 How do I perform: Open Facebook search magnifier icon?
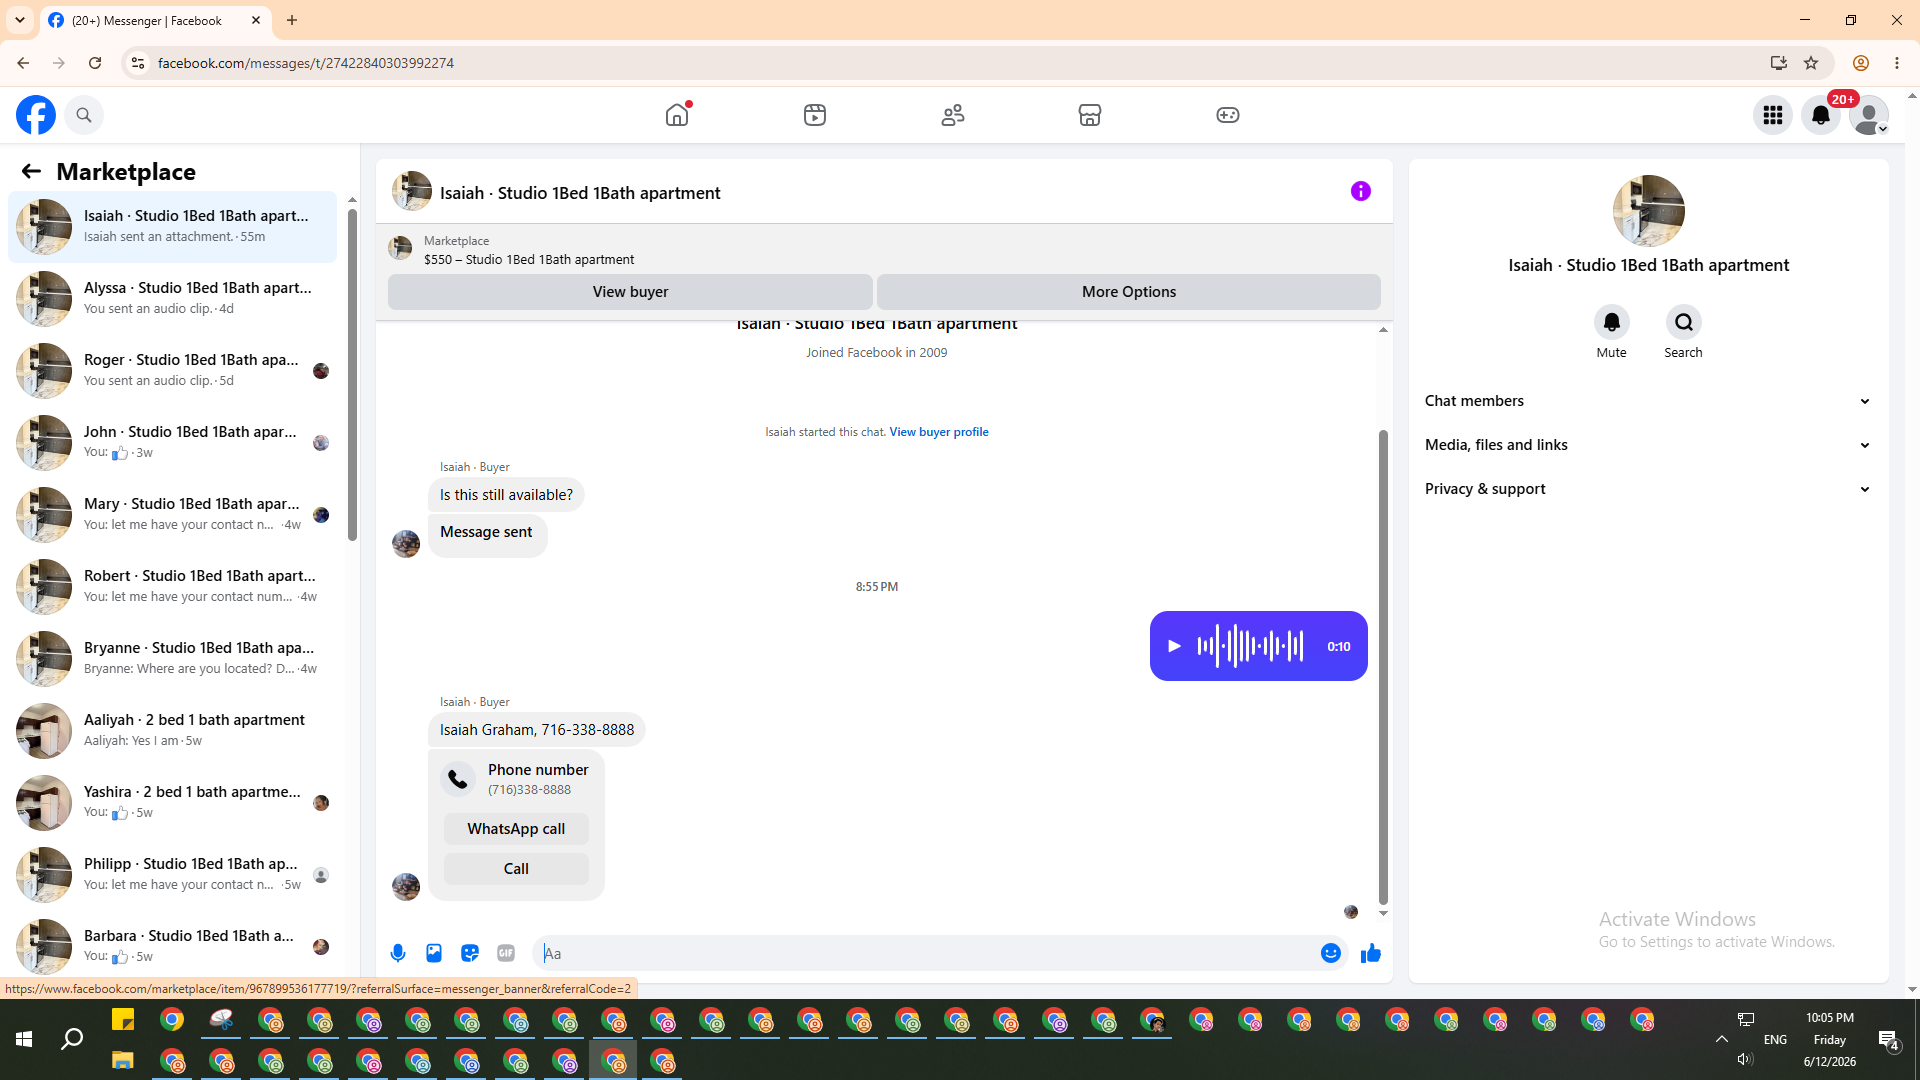(x=84, y=115)
